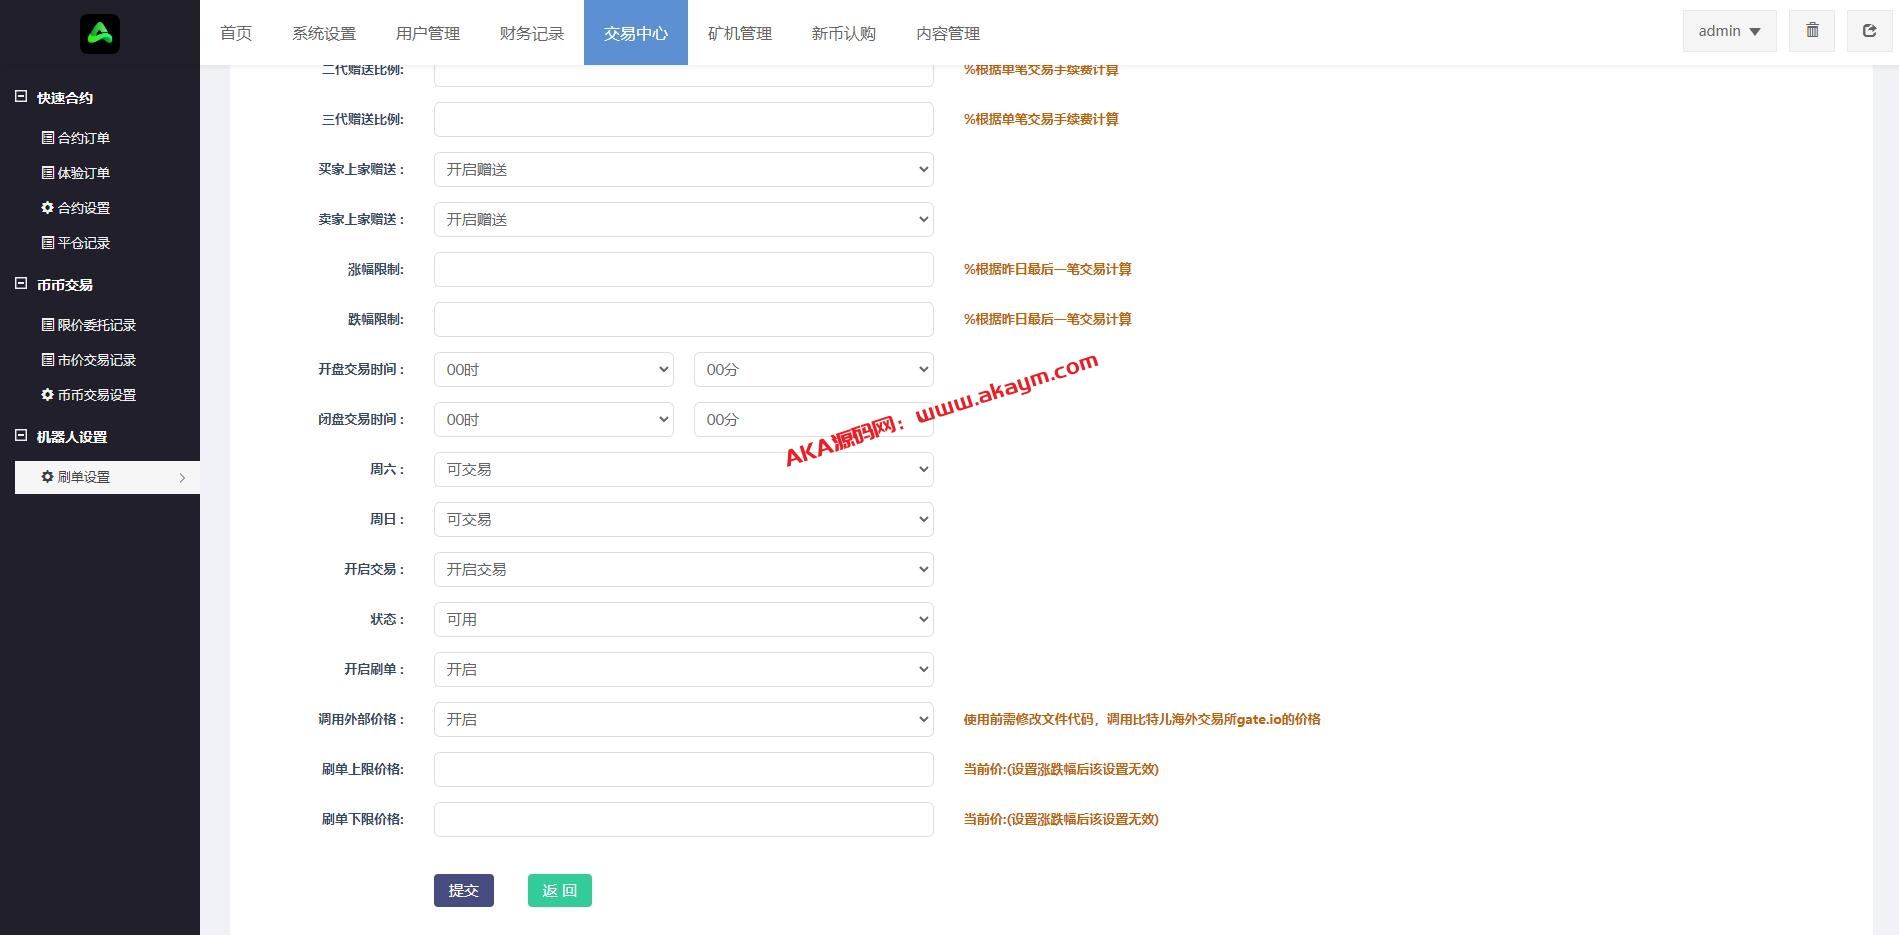Click the green logo icon in sidebar

click(100, 34)
